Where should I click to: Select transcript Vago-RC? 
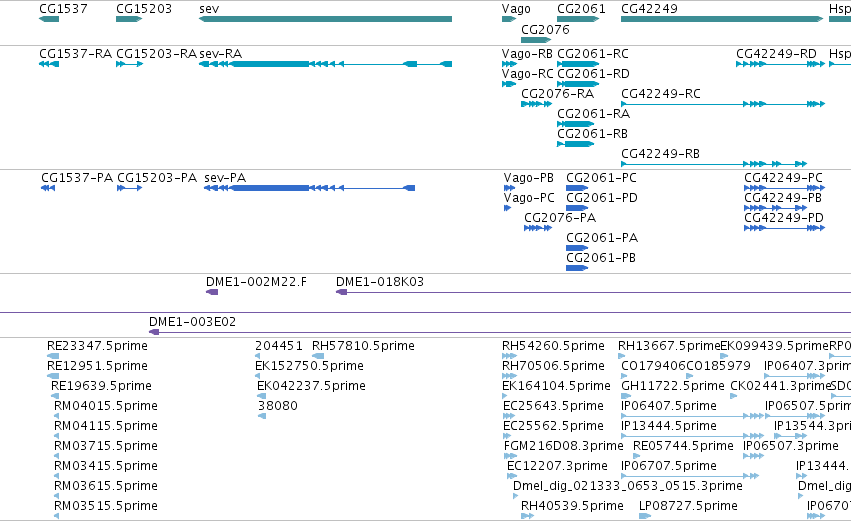509,84
